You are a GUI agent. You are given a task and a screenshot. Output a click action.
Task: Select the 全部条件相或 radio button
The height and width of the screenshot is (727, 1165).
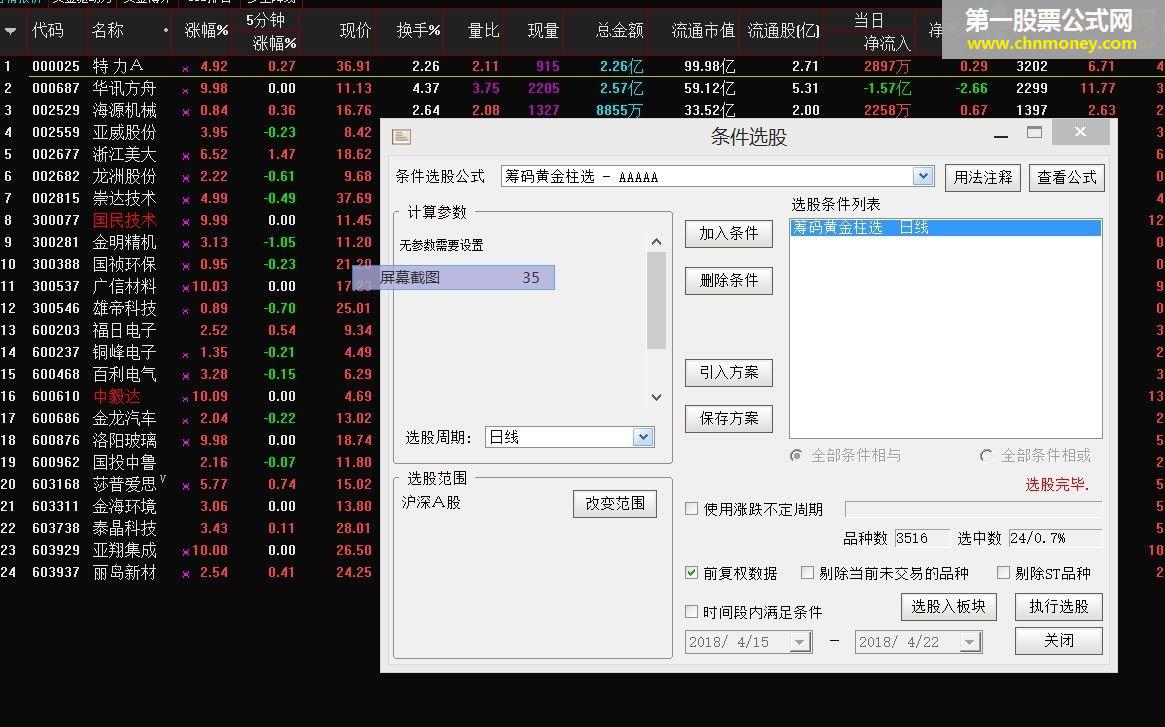[x=986, y=455]
